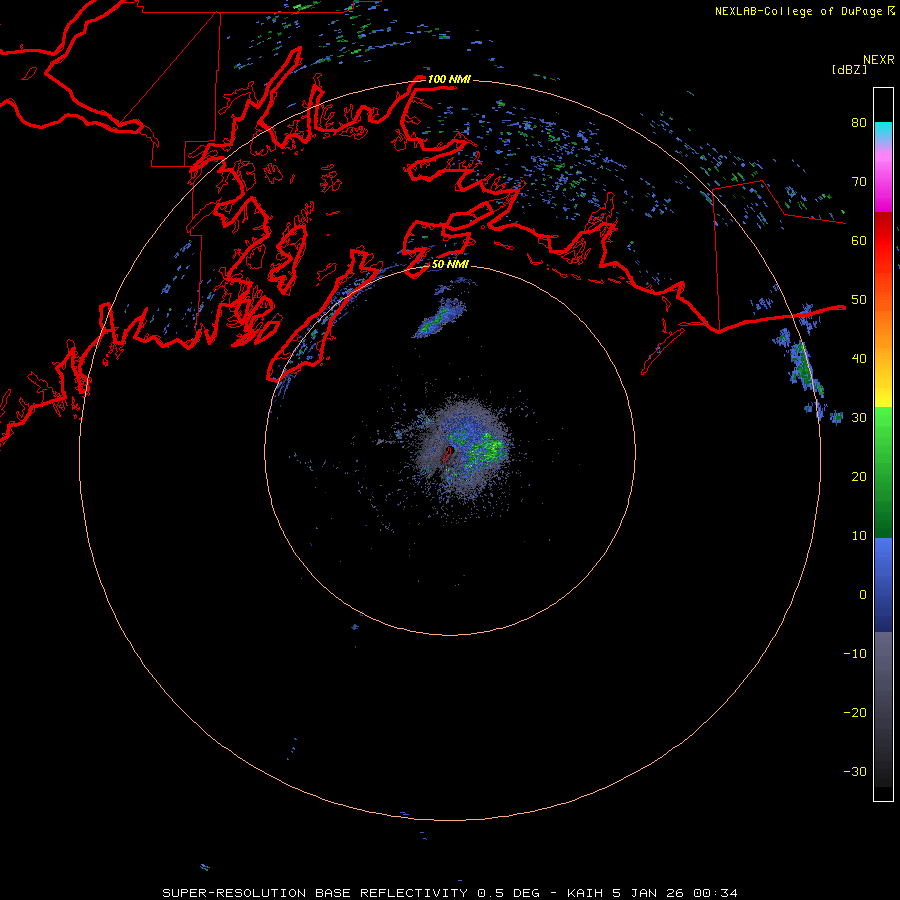900x900 pixels.
Task: Click the 50 value on dBZ scale
Action: pos(859,300)
